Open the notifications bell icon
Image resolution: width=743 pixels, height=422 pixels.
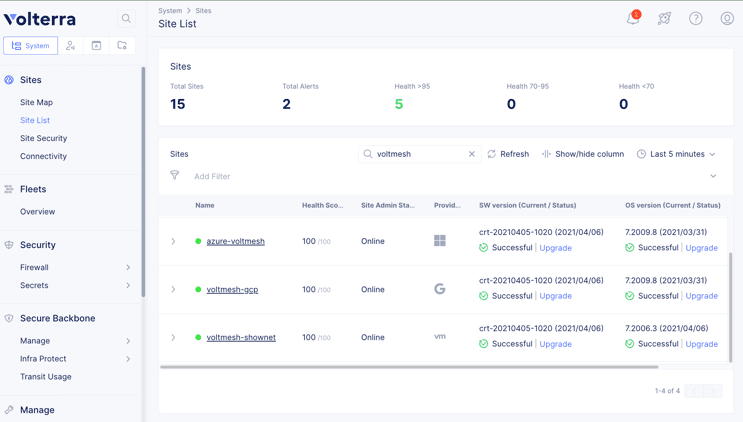(x=633, y=19)
